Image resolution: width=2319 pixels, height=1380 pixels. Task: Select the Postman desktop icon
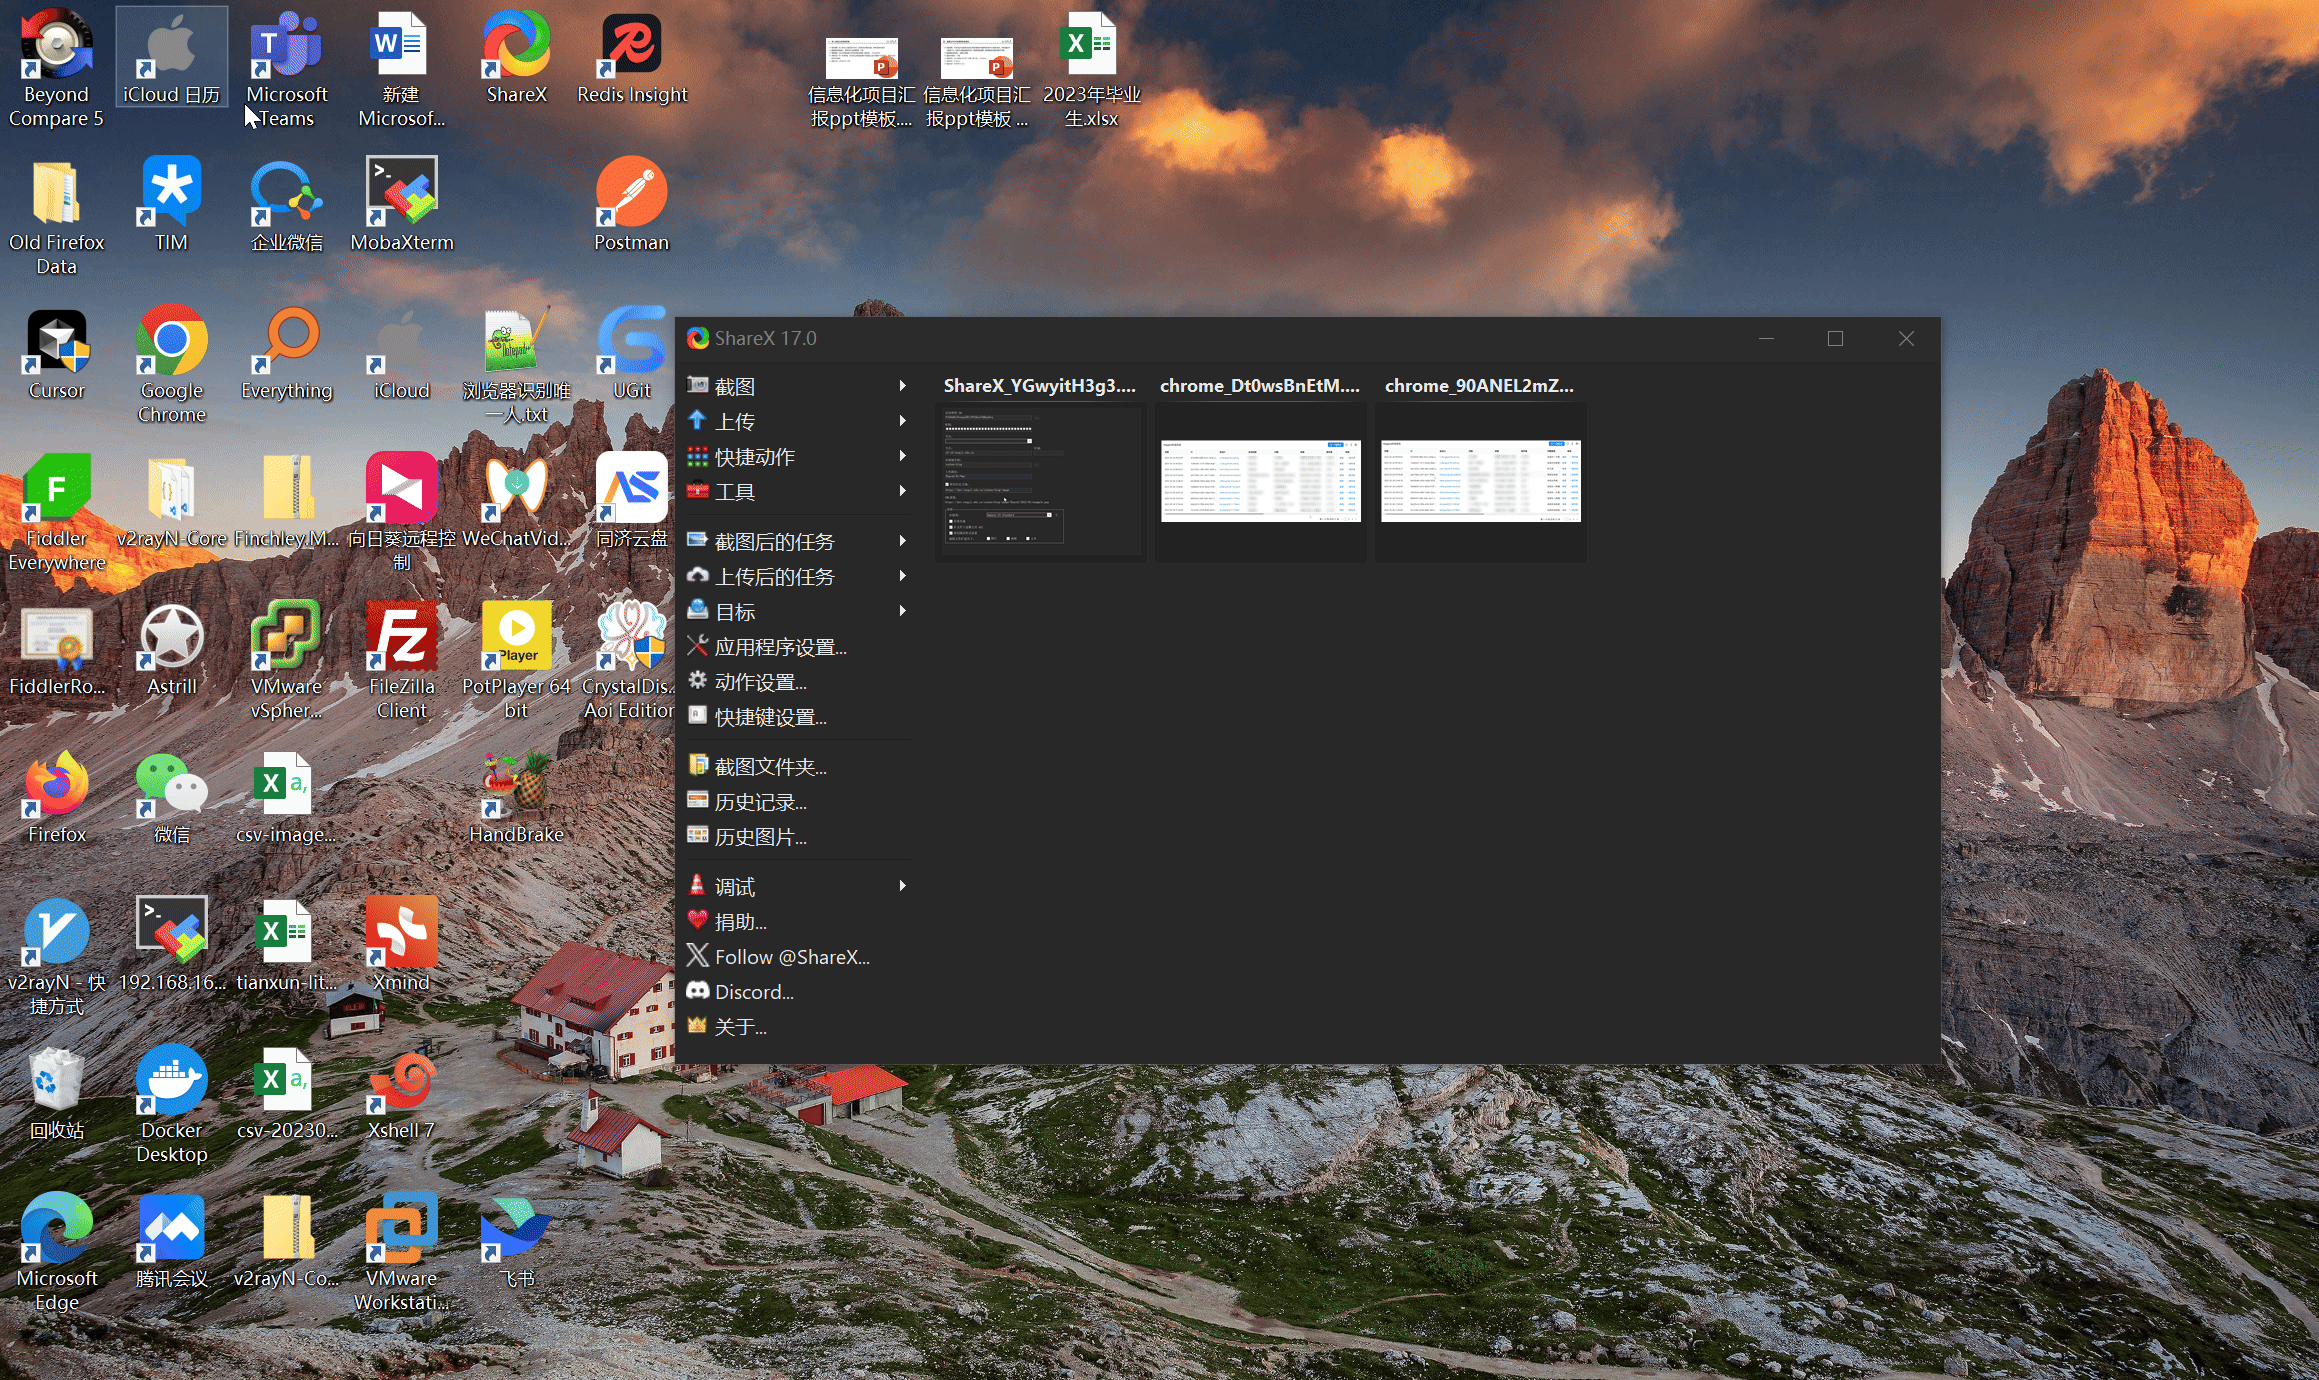pyautogui.click(x=632, y=204)
